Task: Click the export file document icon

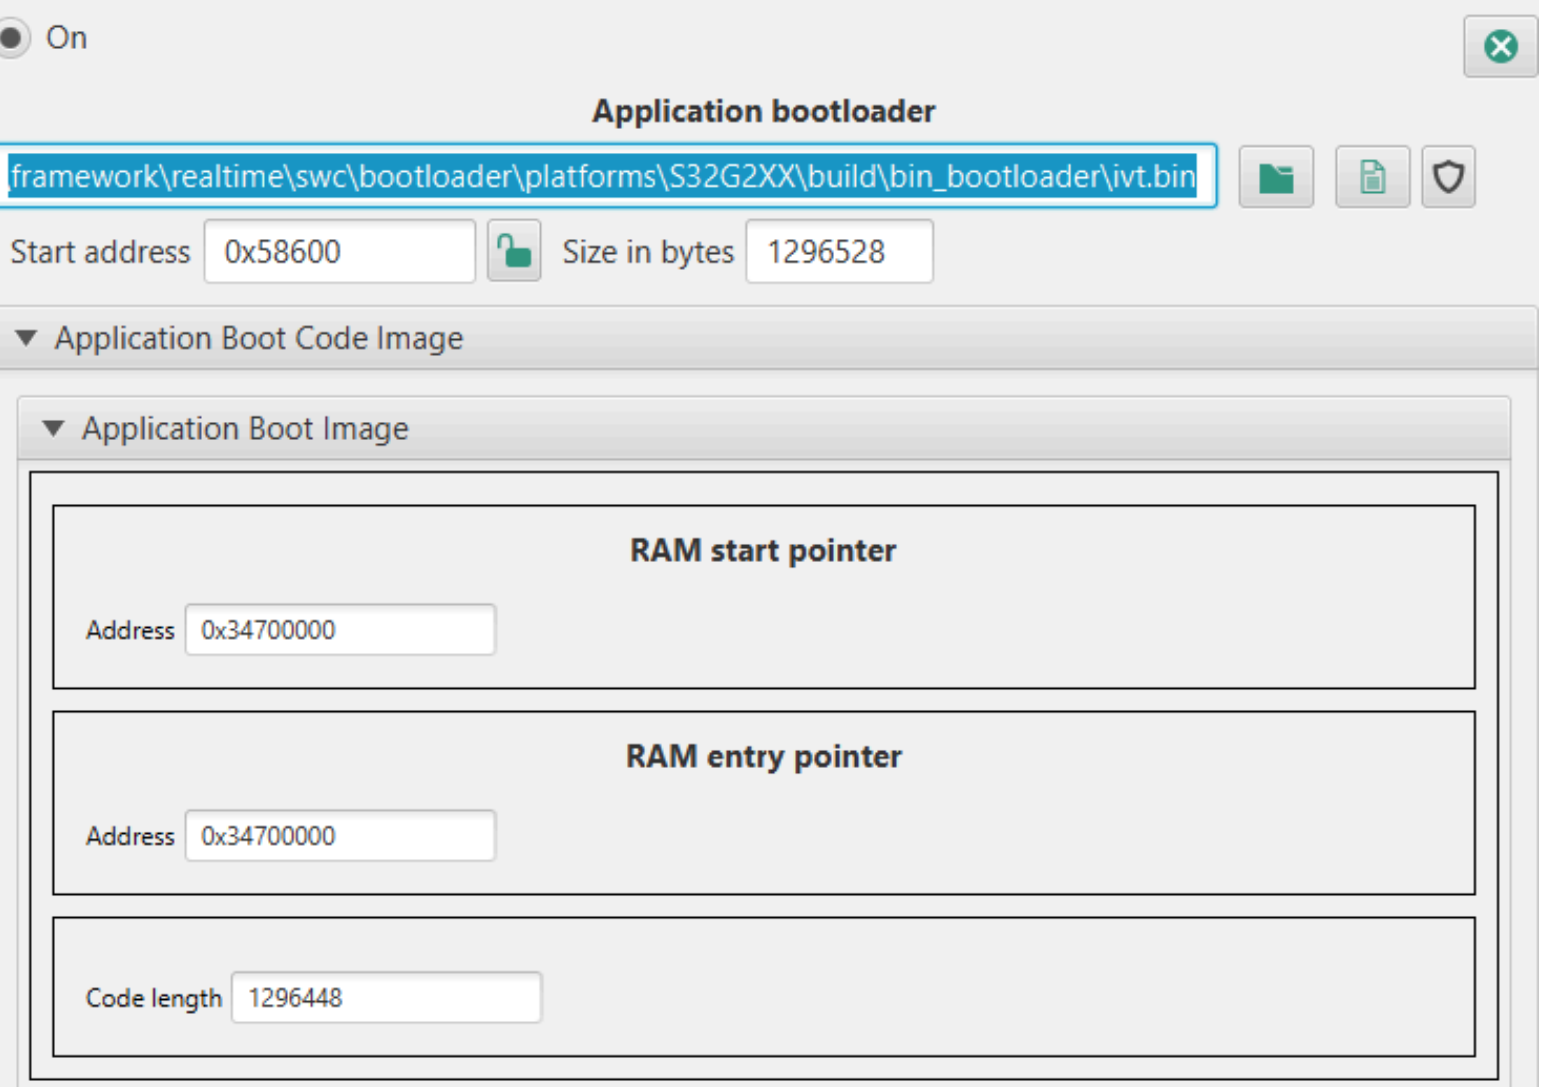Action: click(1372, 177)
